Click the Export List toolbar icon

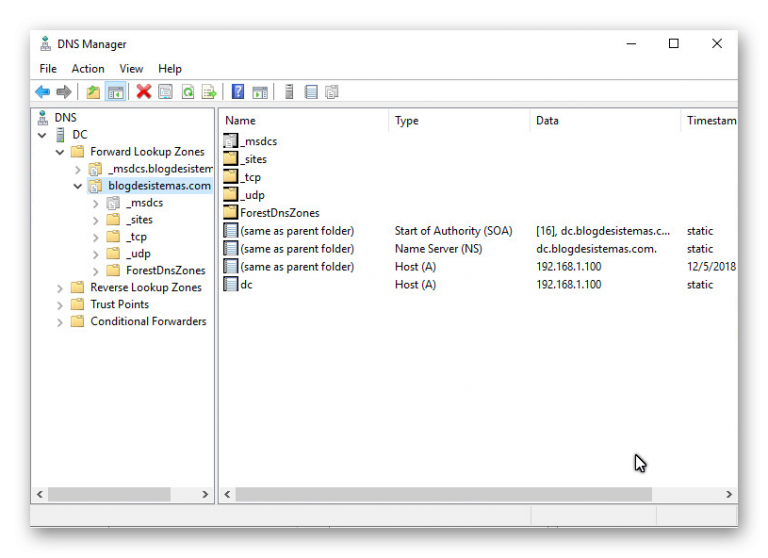coord(209,92)
